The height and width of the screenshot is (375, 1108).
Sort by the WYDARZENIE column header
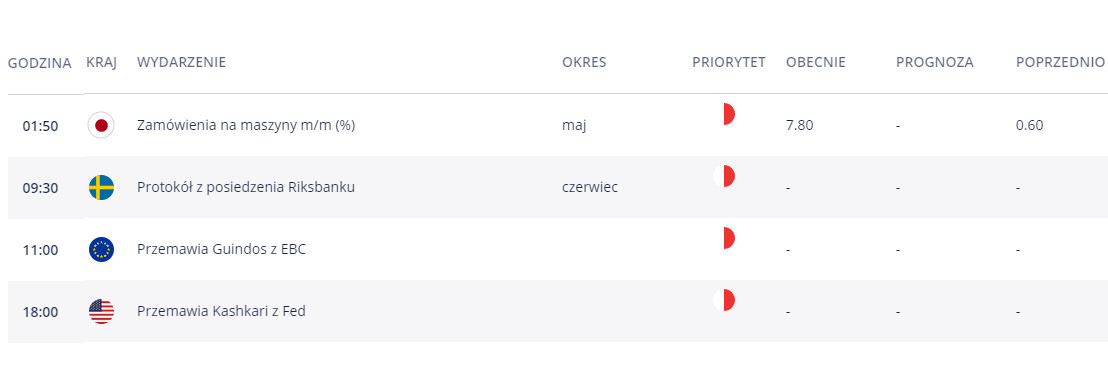(182, 62)
